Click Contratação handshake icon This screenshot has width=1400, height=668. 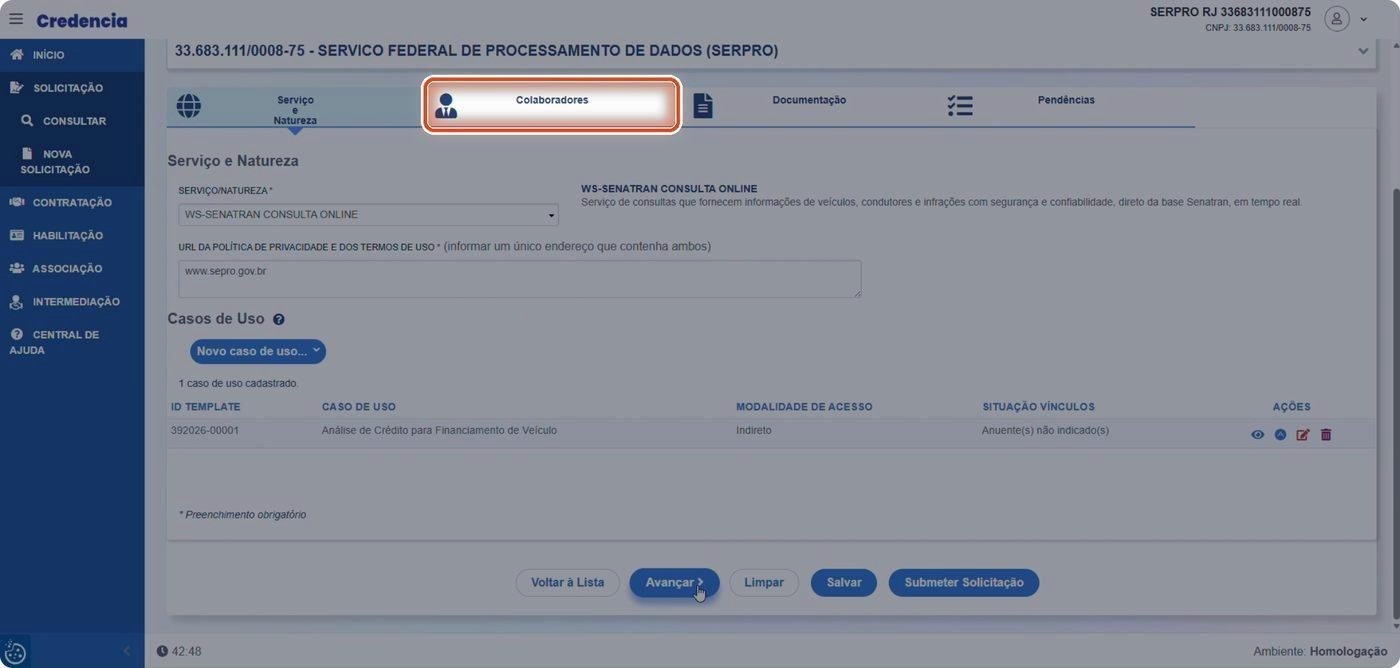coord(17,202)
